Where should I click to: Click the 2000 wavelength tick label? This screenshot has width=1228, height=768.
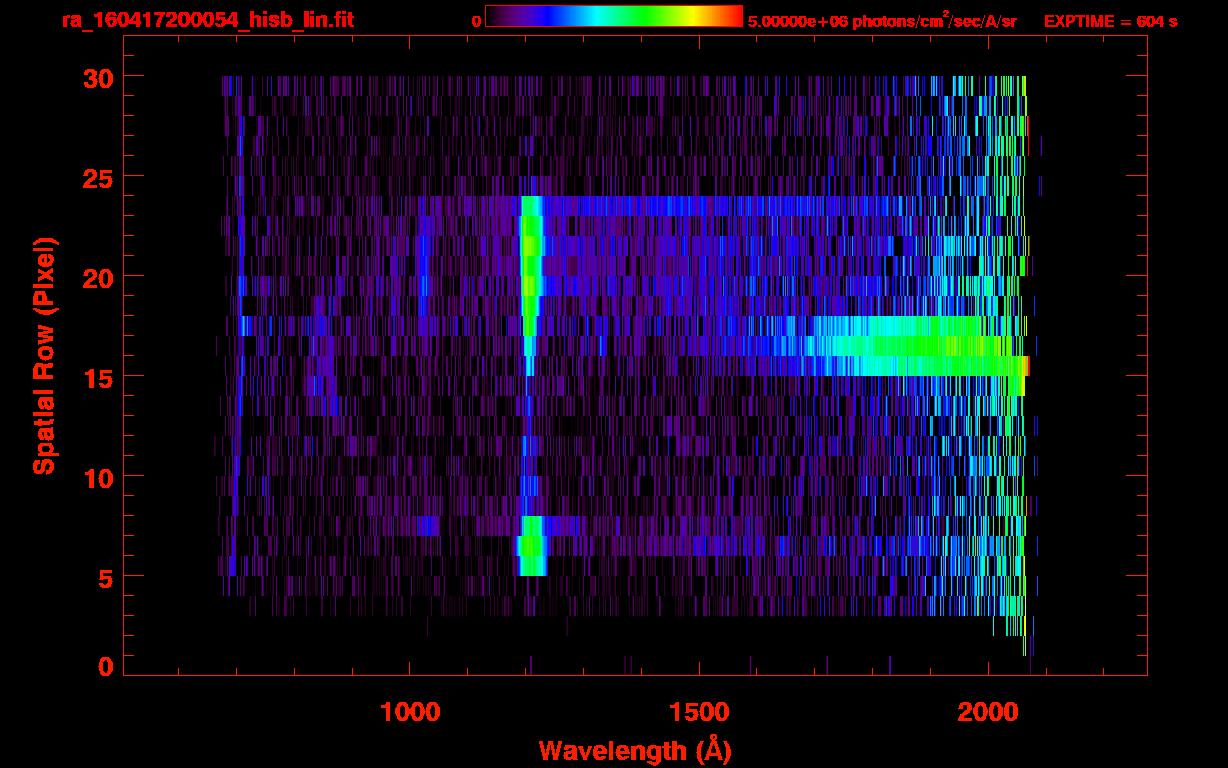point(988,712)
